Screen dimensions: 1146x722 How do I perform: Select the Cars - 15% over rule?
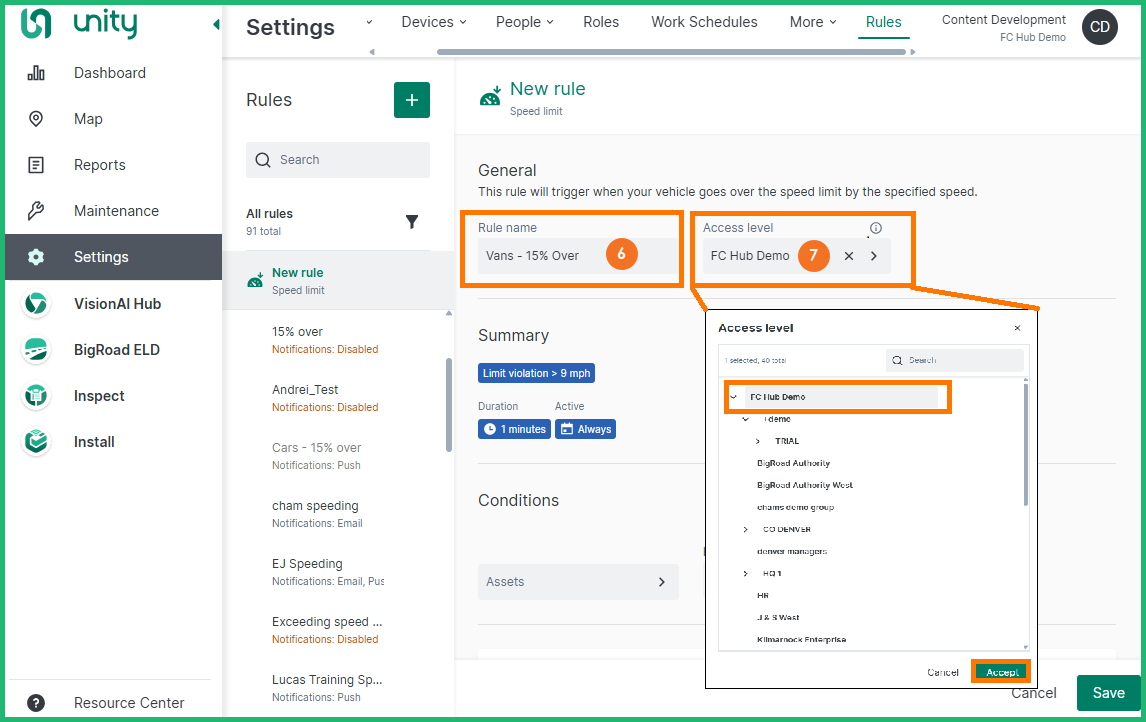point(316,448)
